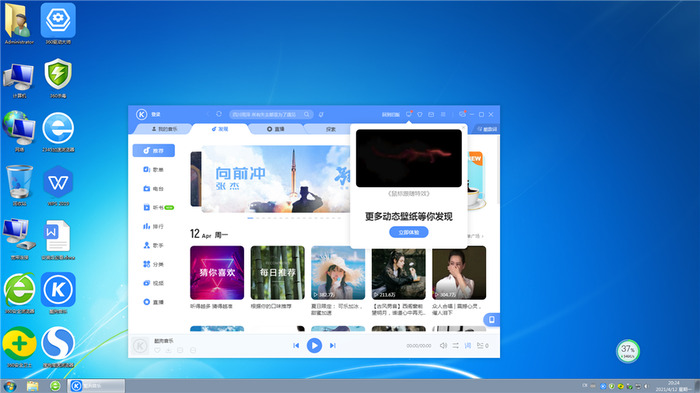Open the 2345 accelerated browser desktop icon
The image size is (700, 393).
point(58,132)
